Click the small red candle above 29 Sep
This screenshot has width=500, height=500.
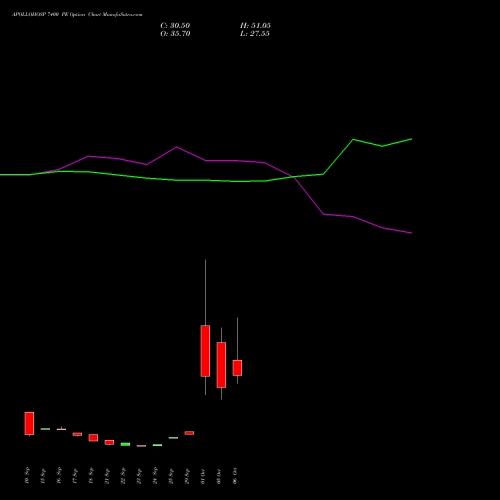tap(189, 433)
